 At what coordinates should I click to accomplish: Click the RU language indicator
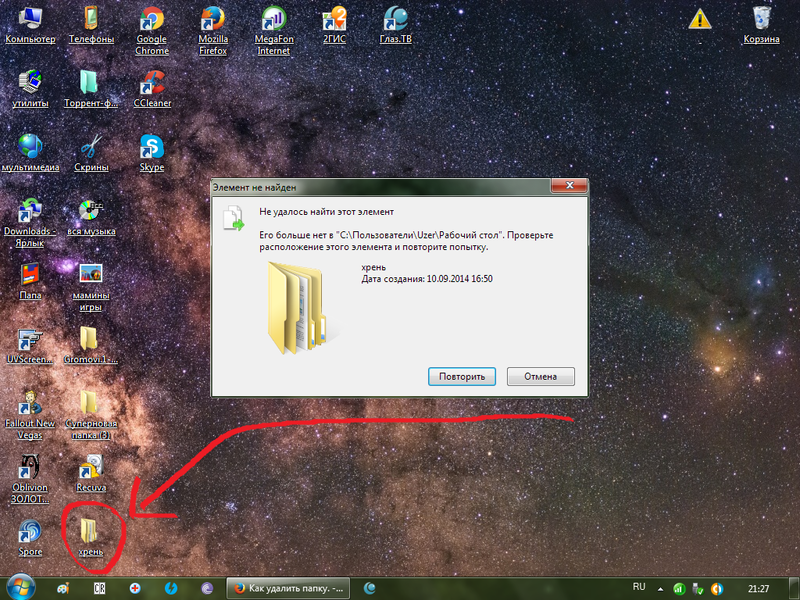pos(639,586)
